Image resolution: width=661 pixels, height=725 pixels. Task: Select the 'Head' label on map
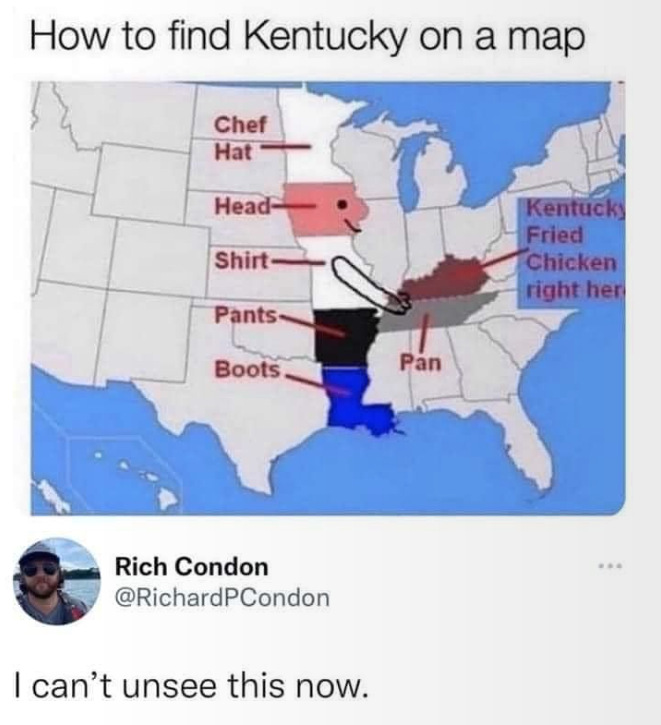point(242,205)
